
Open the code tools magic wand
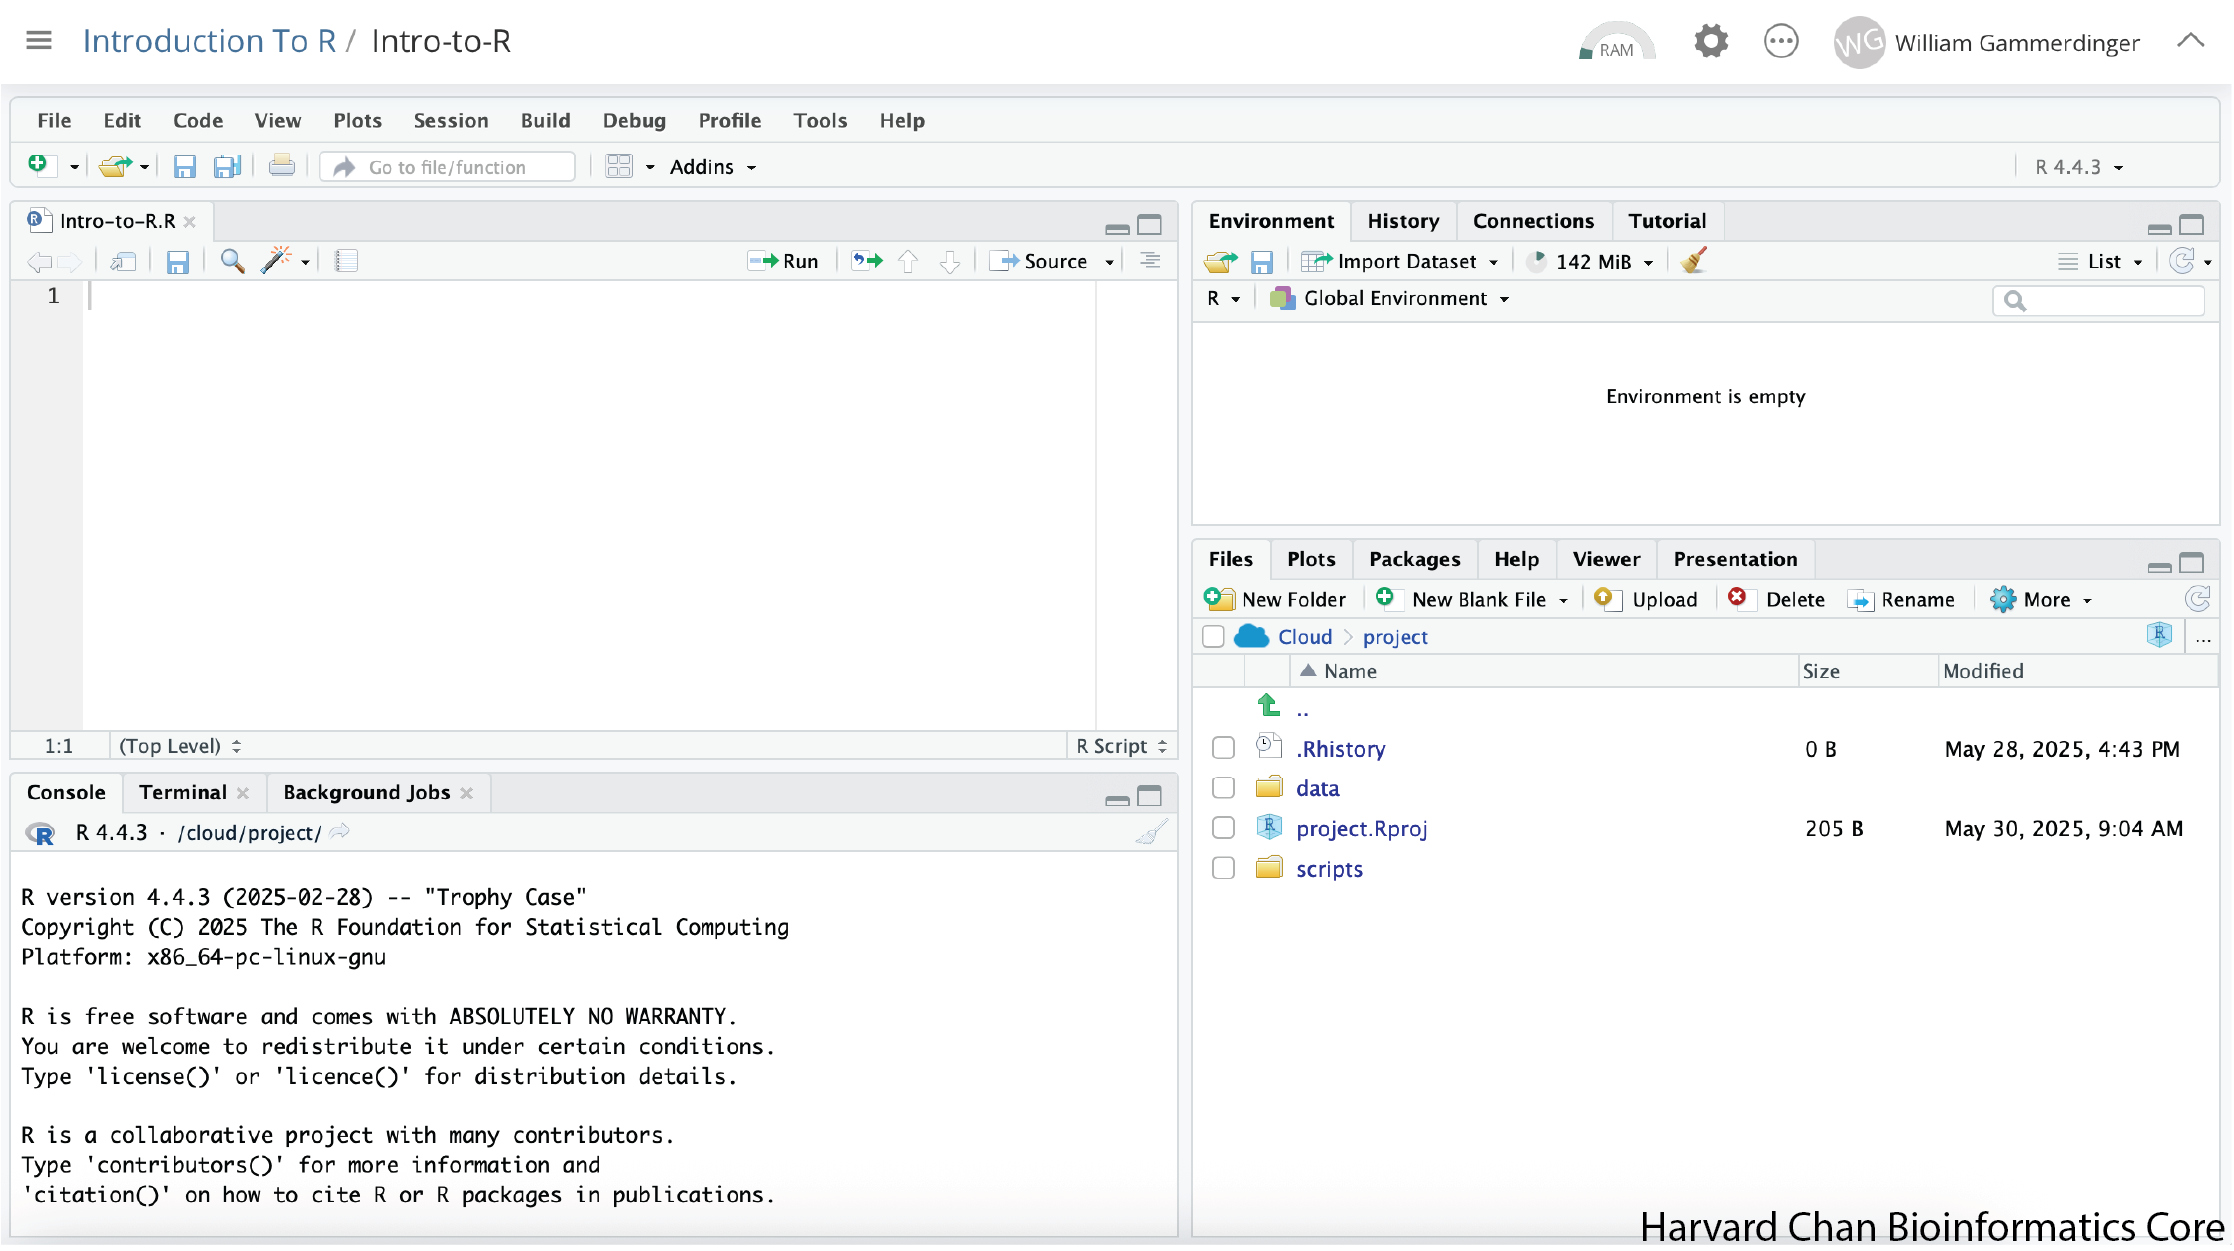(x=275, y=261)
